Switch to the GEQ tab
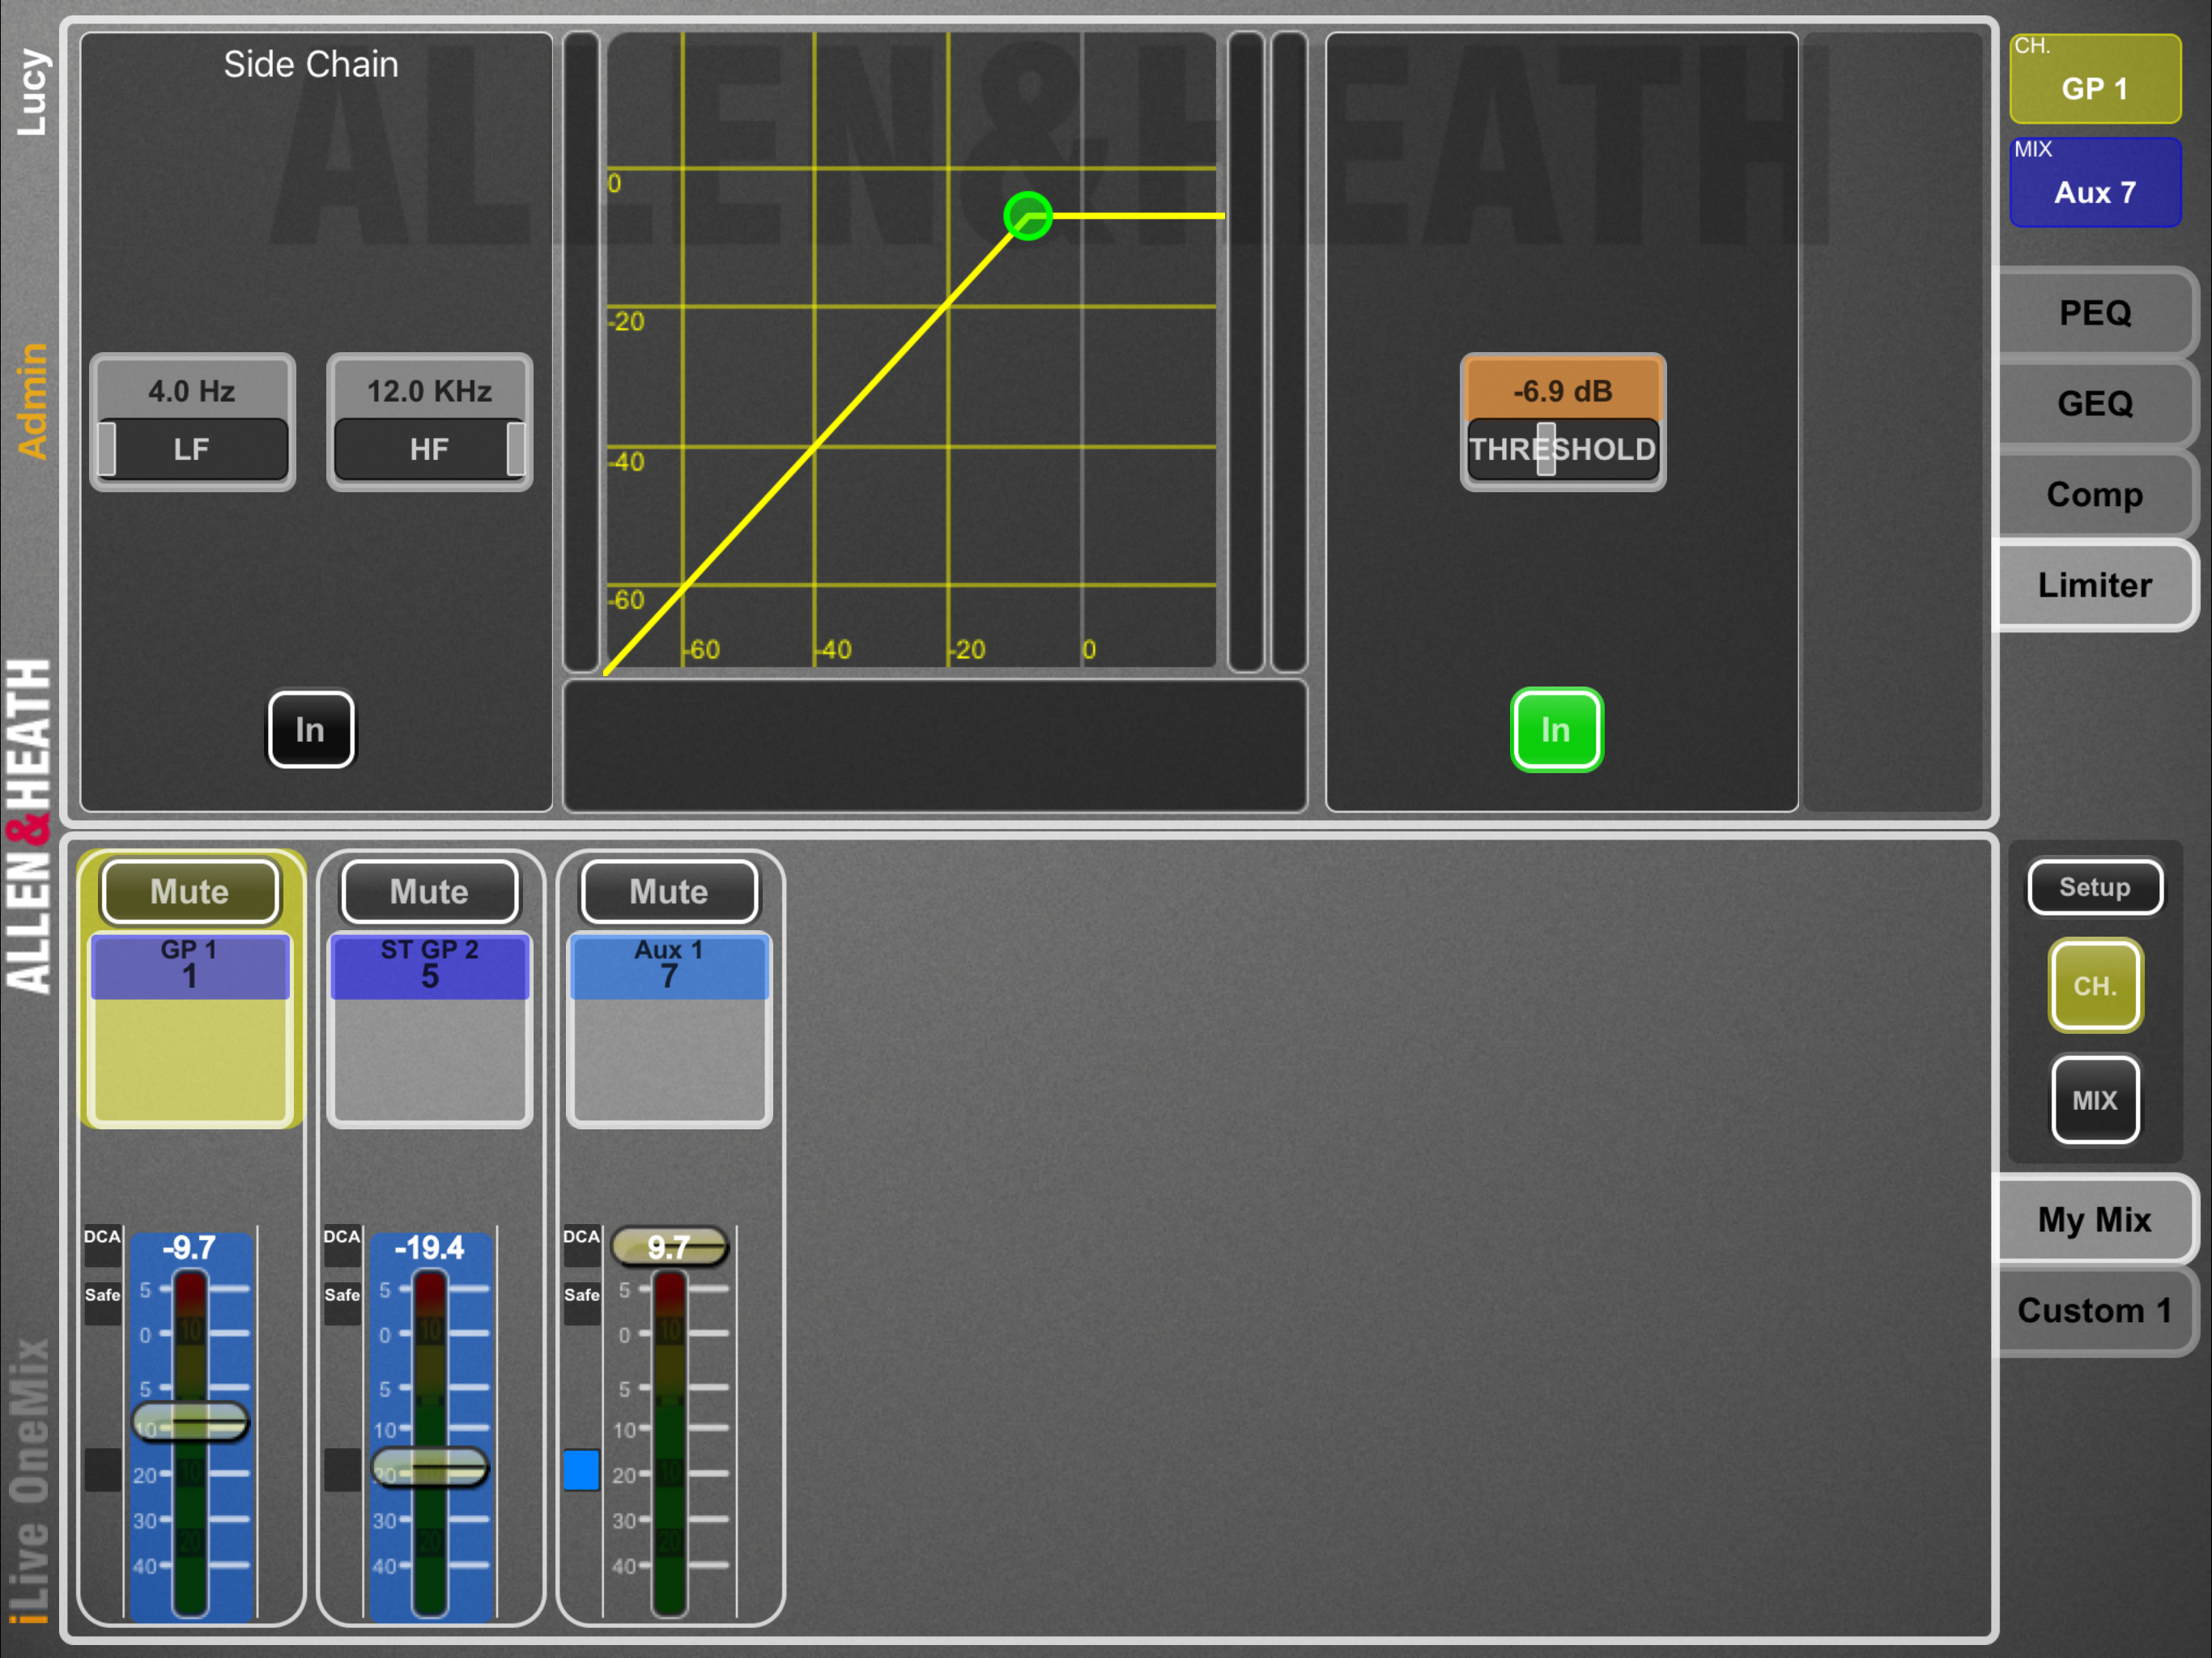 [x=2094, y=403]
